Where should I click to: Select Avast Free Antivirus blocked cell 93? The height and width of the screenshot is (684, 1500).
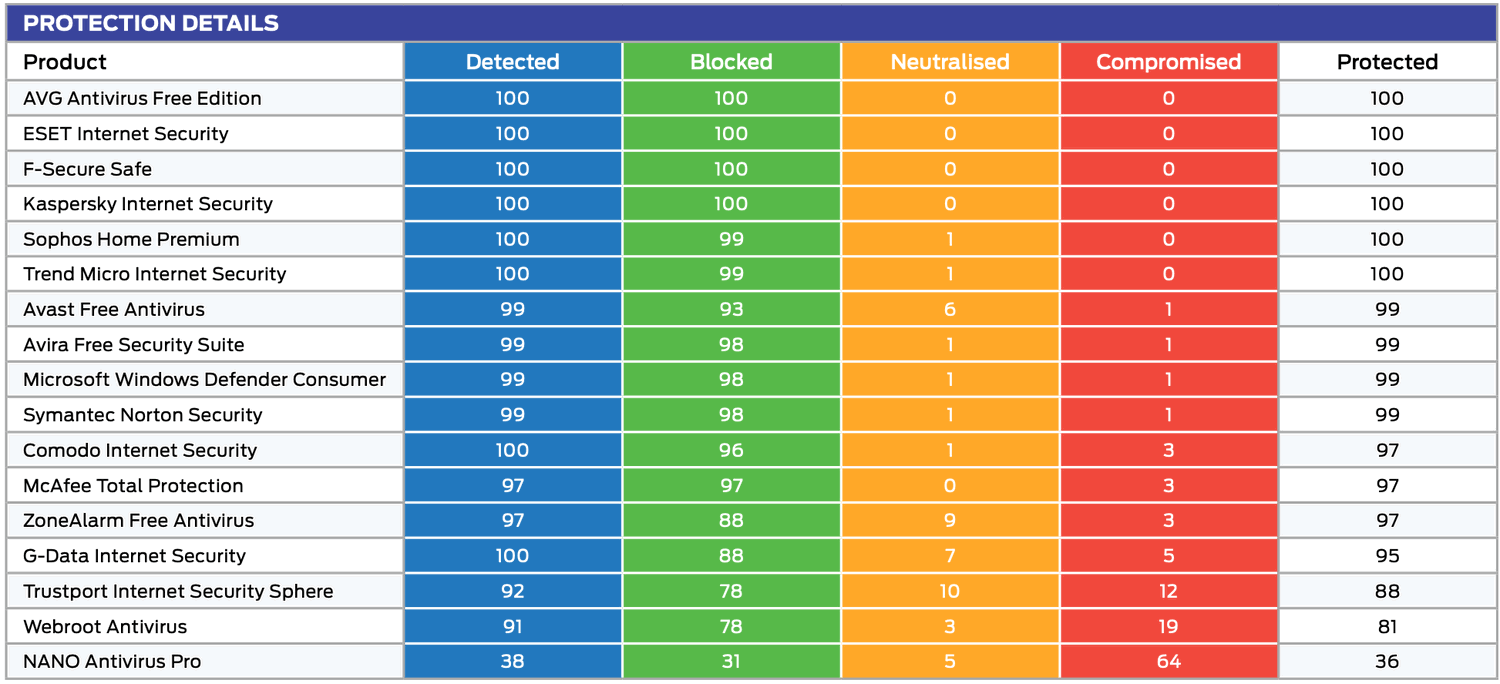click(x=731, y=310)
